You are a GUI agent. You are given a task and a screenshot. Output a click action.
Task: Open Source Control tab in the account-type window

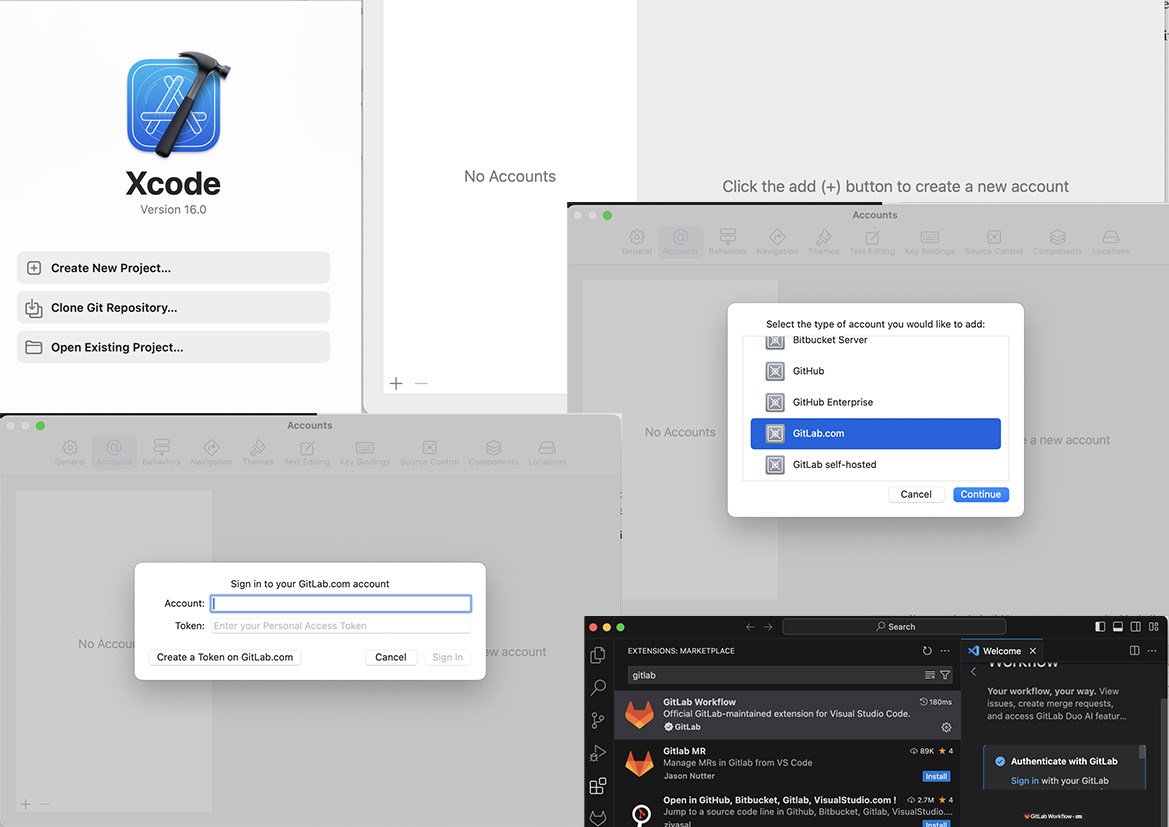coord(994,242)
